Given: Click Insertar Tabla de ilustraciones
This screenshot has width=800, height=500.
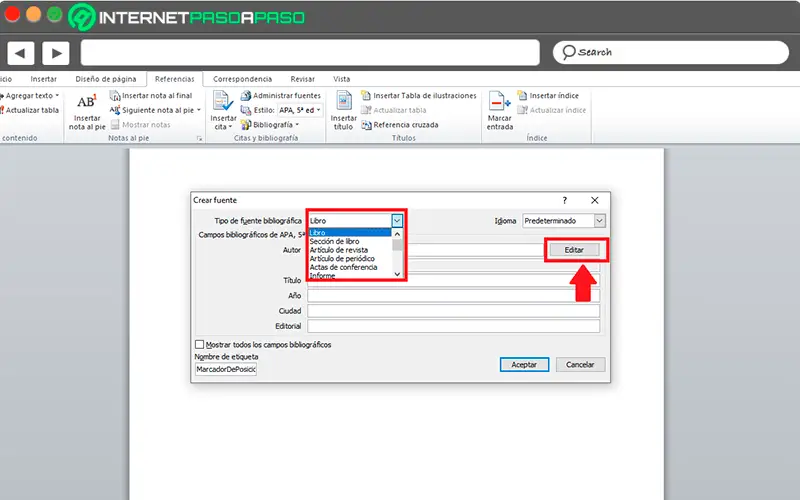Looking at the screenshot, I should [419, 95].
